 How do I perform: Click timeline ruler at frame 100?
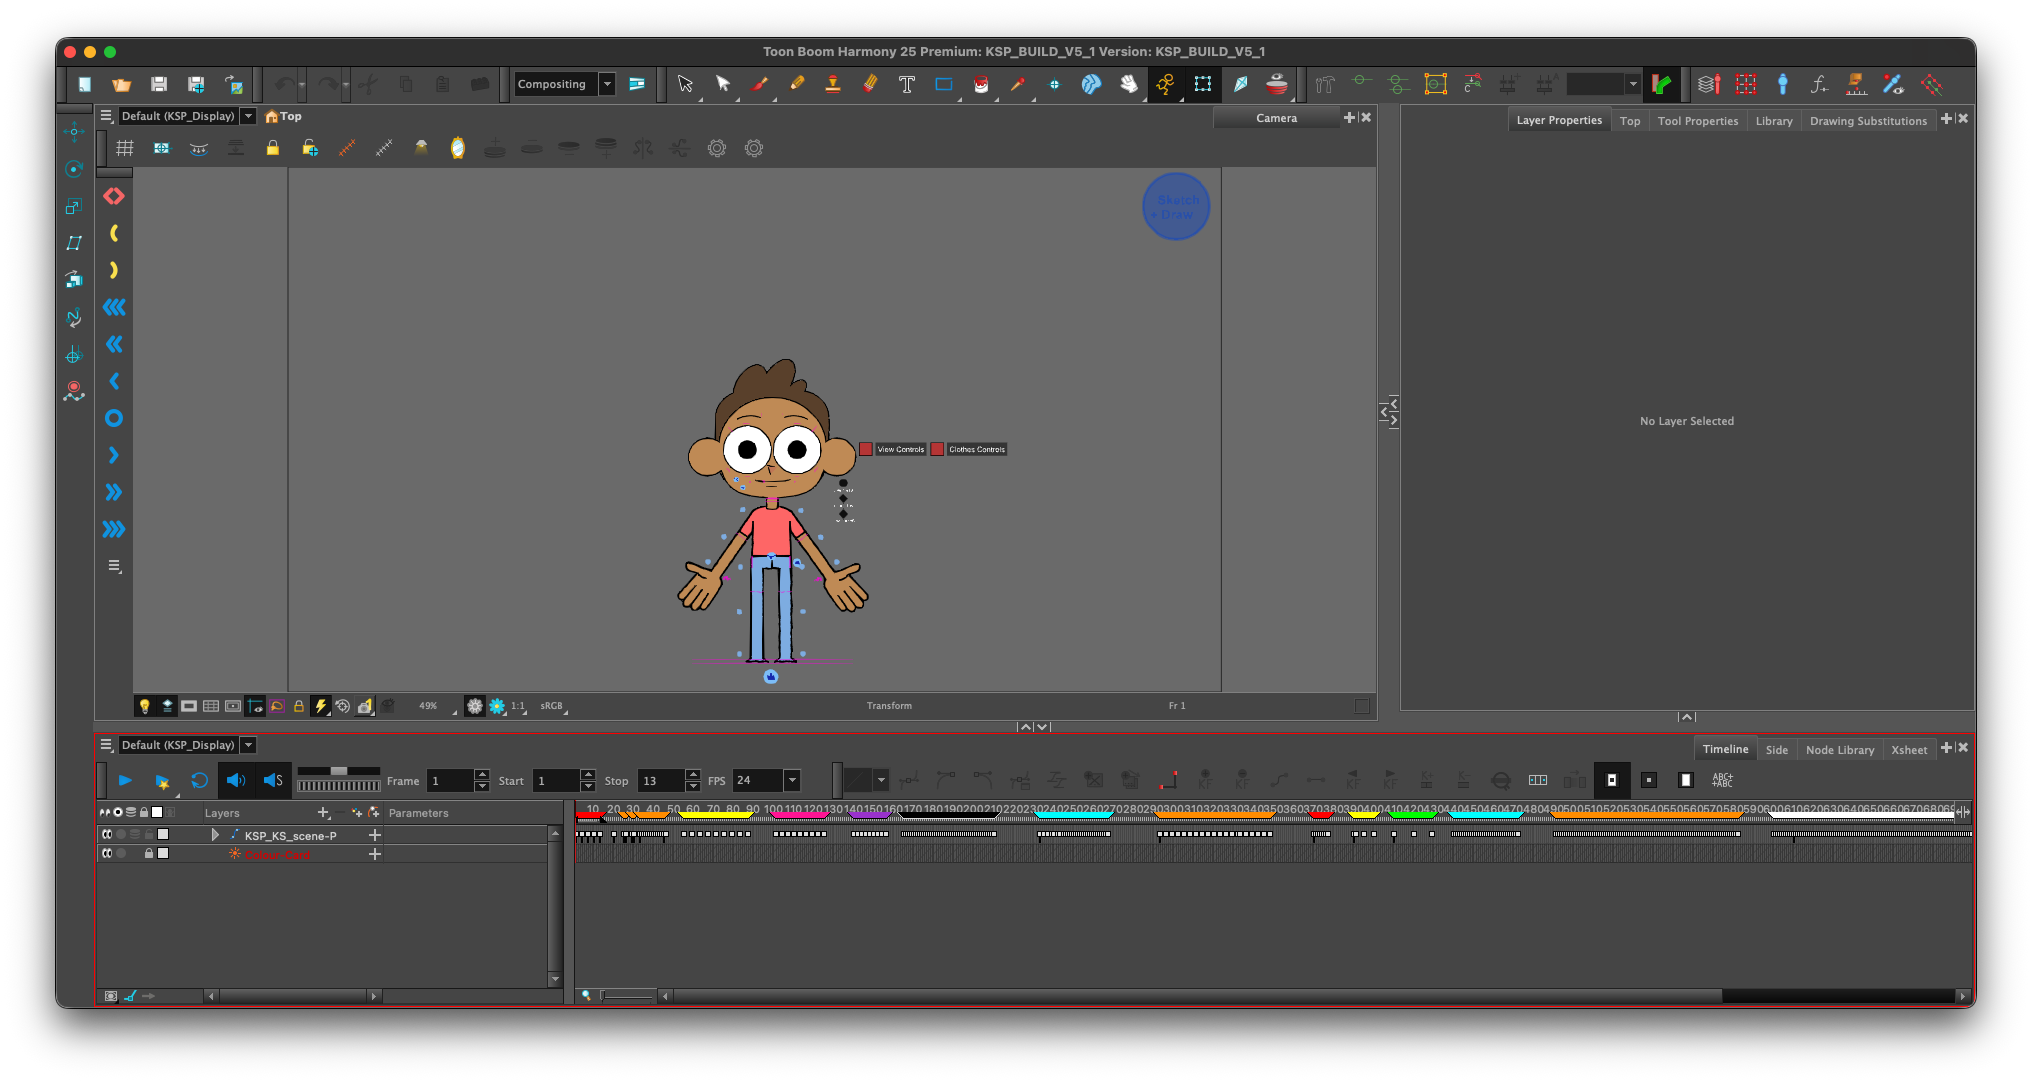click(774, 810)
